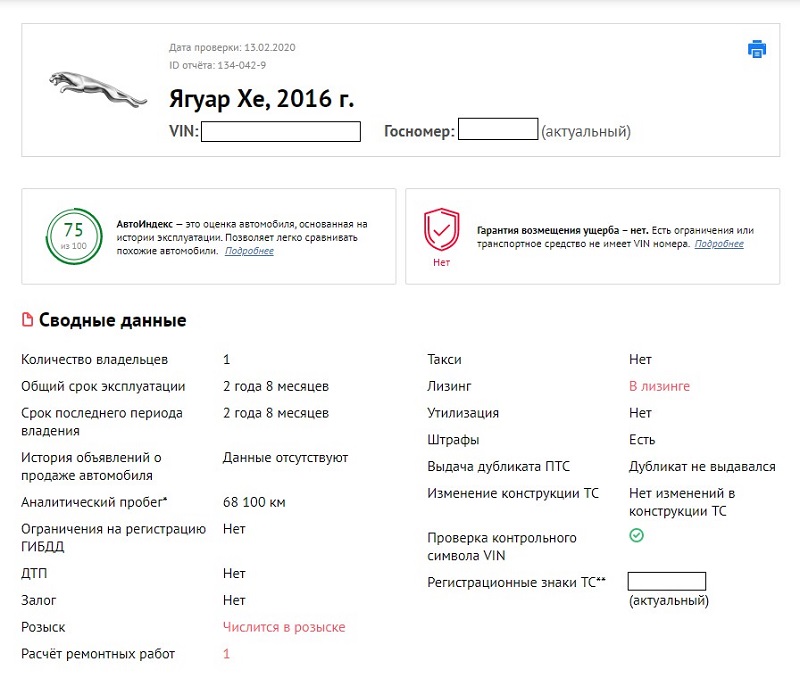Click the Залог label
This screenshot has width=800, height=678.
click(38, 600)
